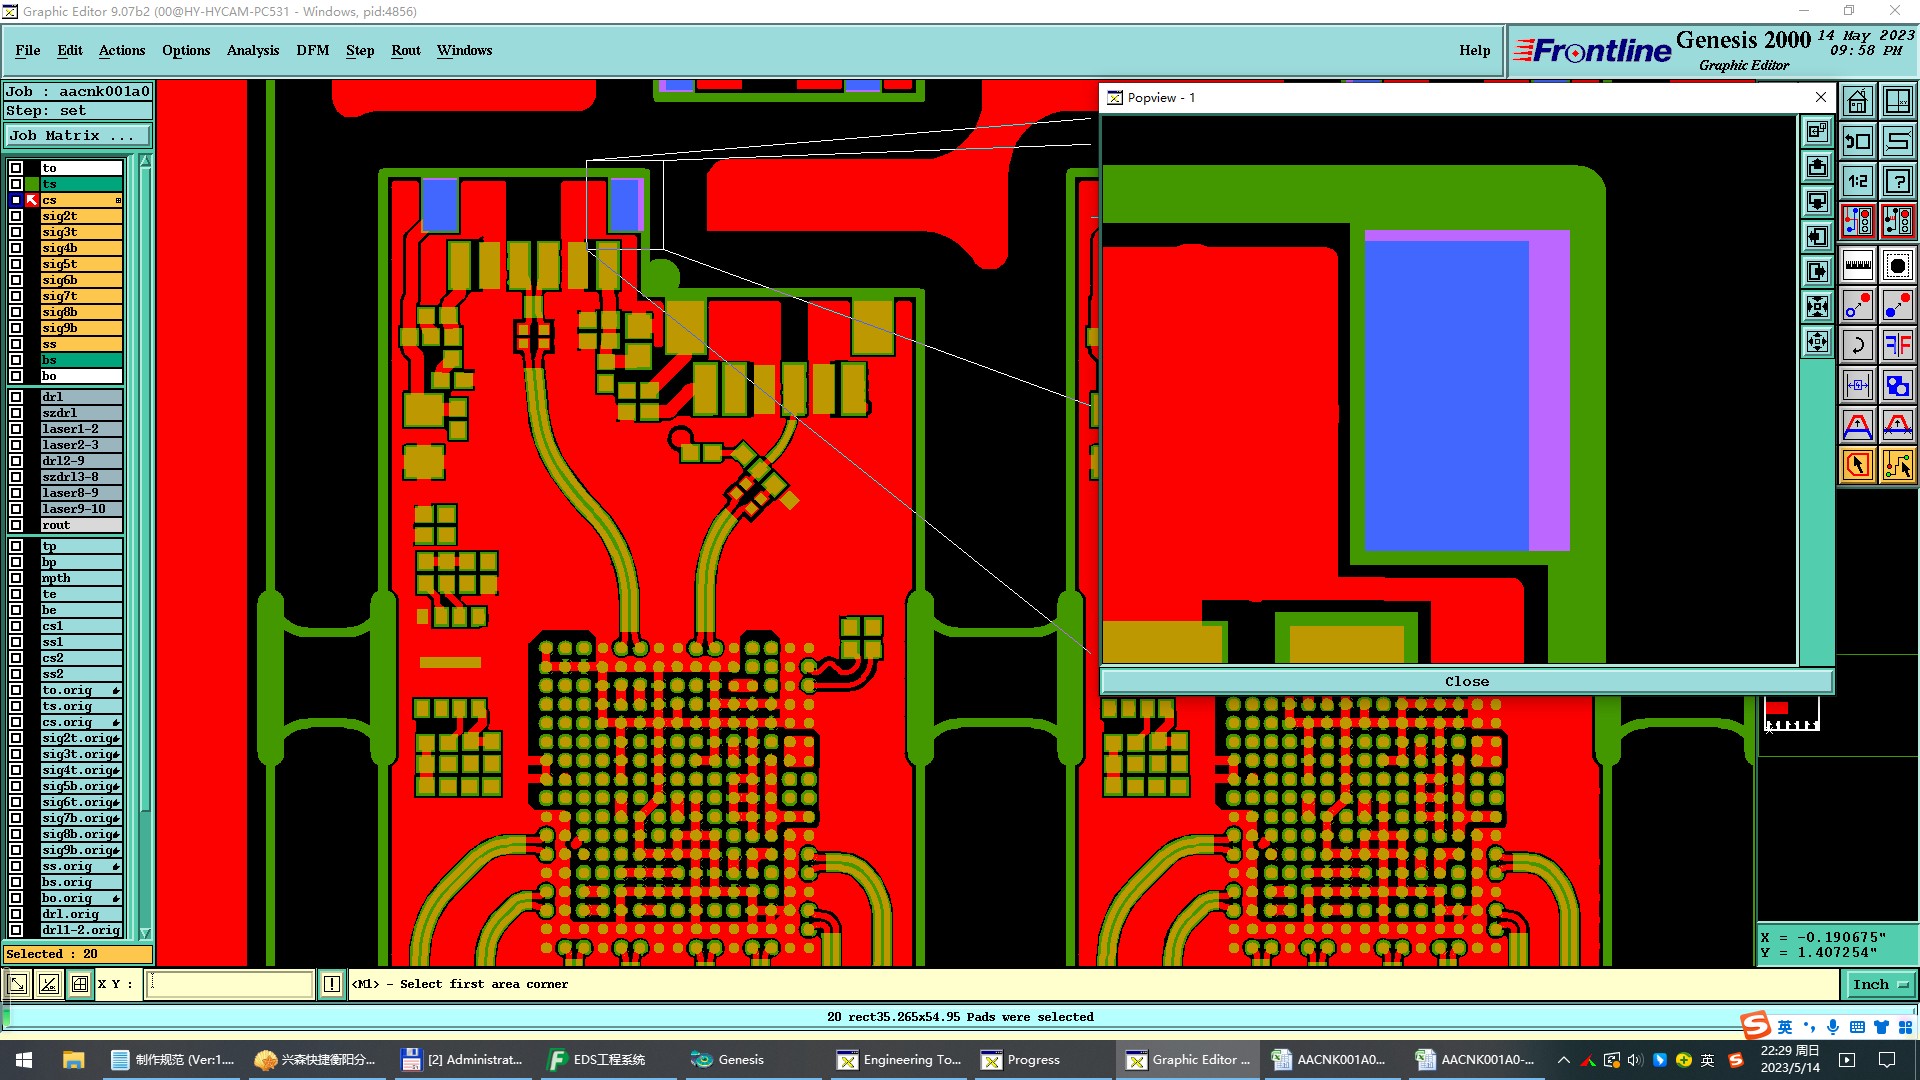1920x1080 pixels.
Task: Open the Inch units dropdown
Action: pyautogui.click(x=1880, y=984)
